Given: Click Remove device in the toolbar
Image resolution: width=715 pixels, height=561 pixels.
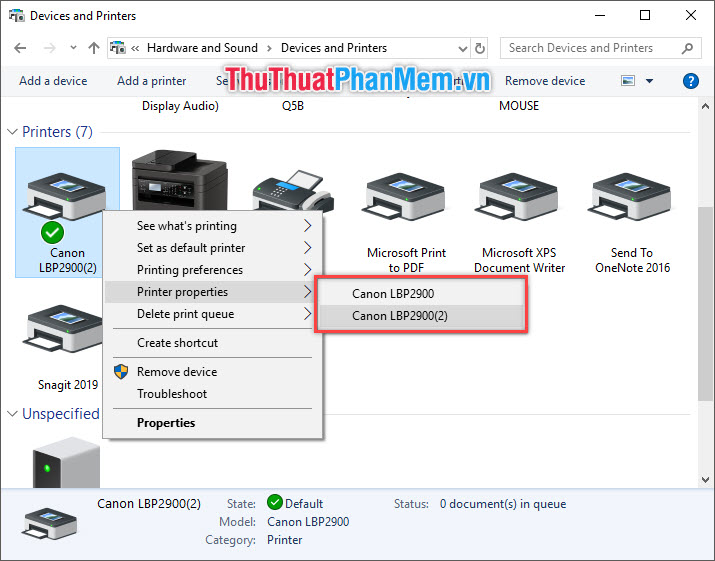Looking at the screenshot, I should point(545,81).
